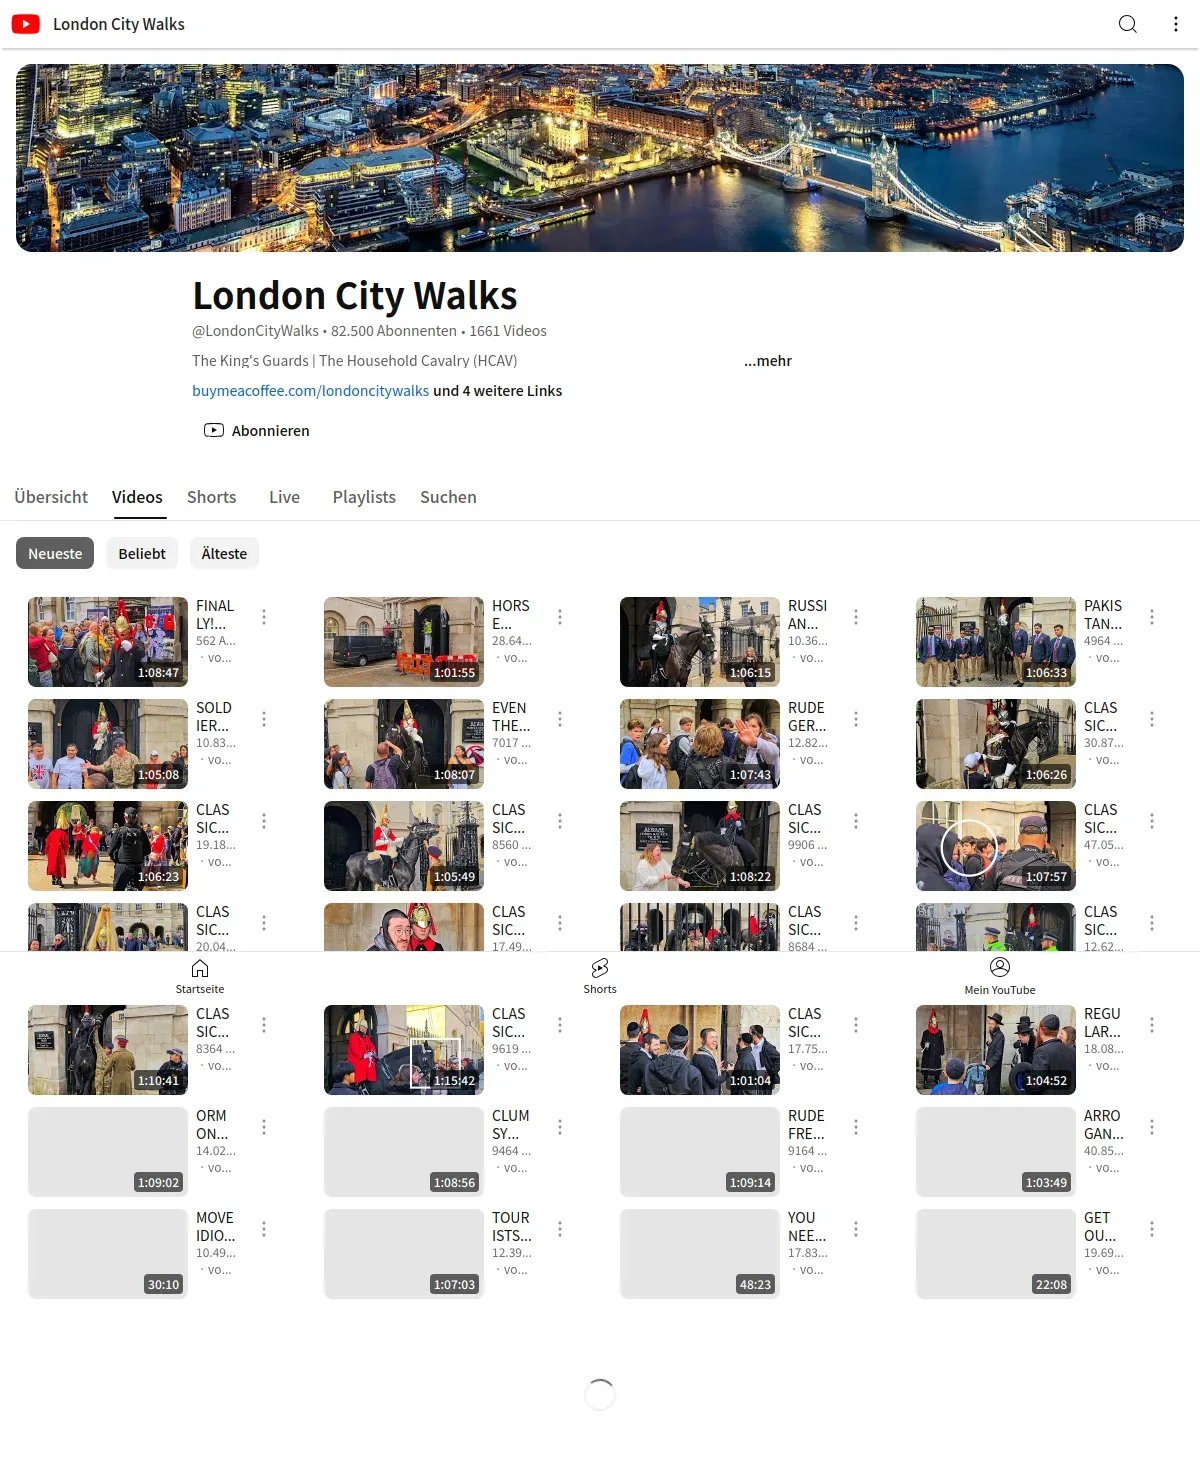Select the Älteste sort filter

coord(224,553)
